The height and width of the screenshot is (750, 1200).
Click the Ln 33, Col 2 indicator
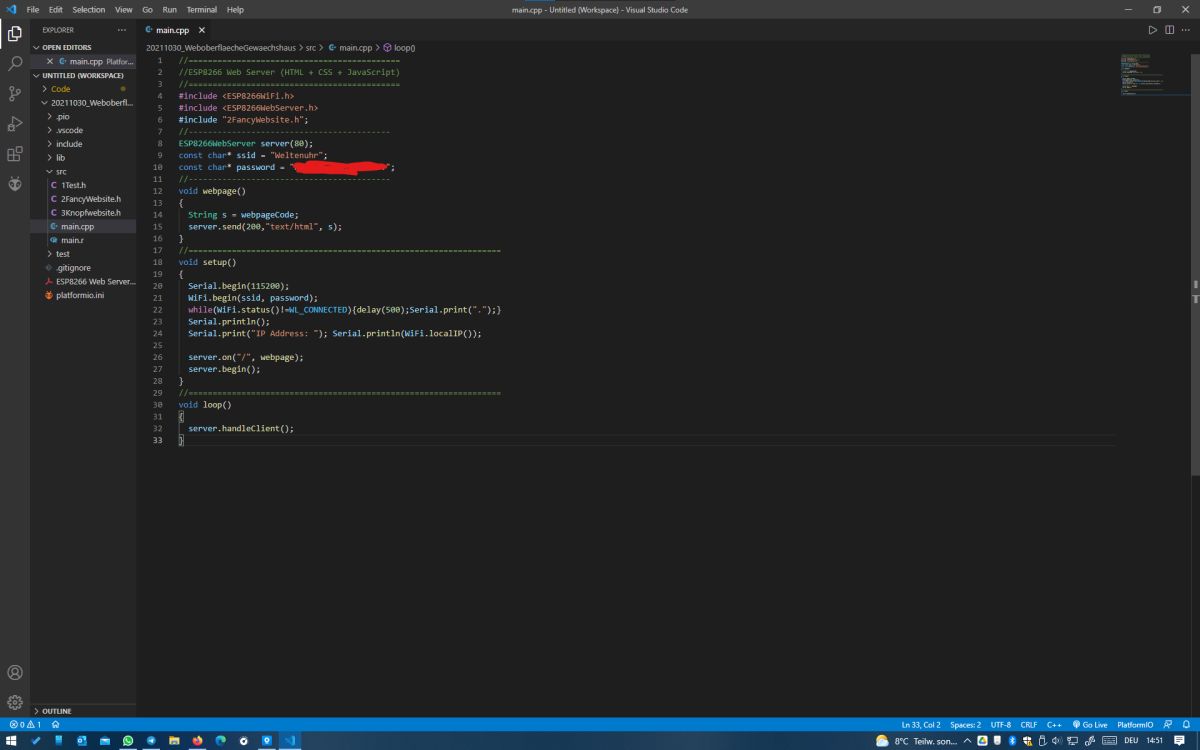click(921, 724)
